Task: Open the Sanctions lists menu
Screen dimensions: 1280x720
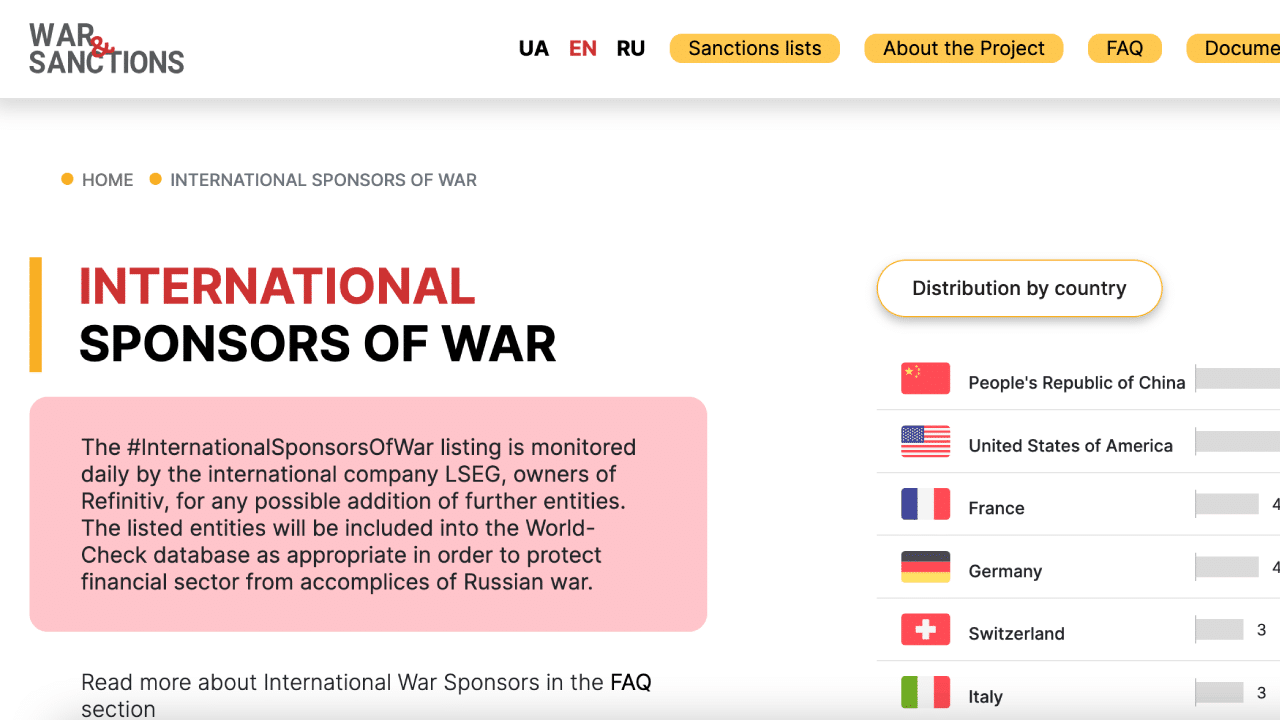Action: click(754, 49)
